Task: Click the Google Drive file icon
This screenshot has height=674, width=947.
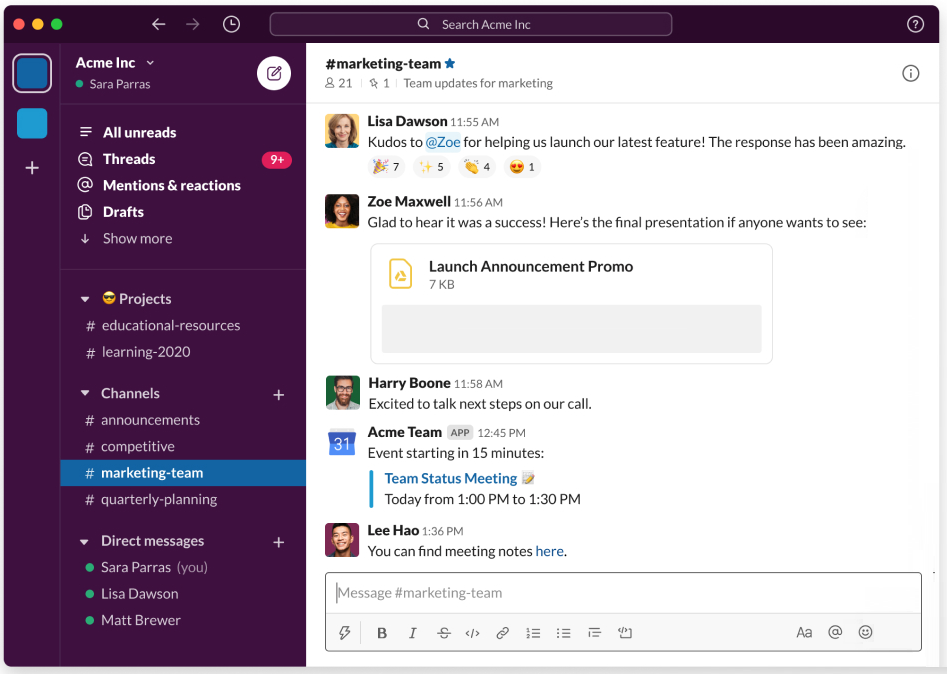Action: pyautogui.click(x=400, y=274)
